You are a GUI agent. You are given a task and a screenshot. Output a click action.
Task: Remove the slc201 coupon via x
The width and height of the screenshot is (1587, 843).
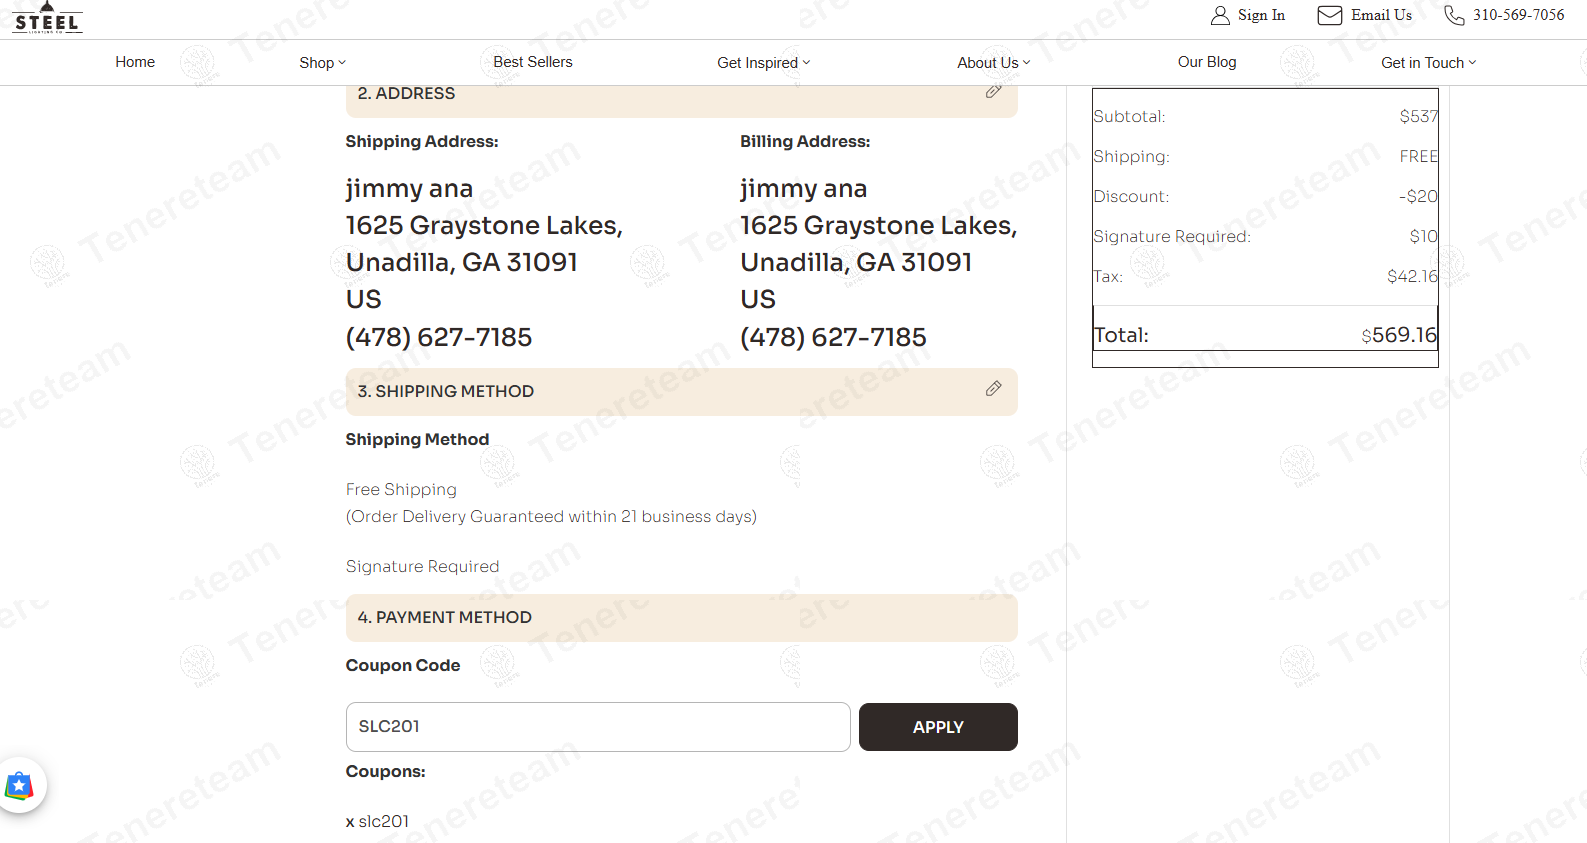(x=350, y=822)
